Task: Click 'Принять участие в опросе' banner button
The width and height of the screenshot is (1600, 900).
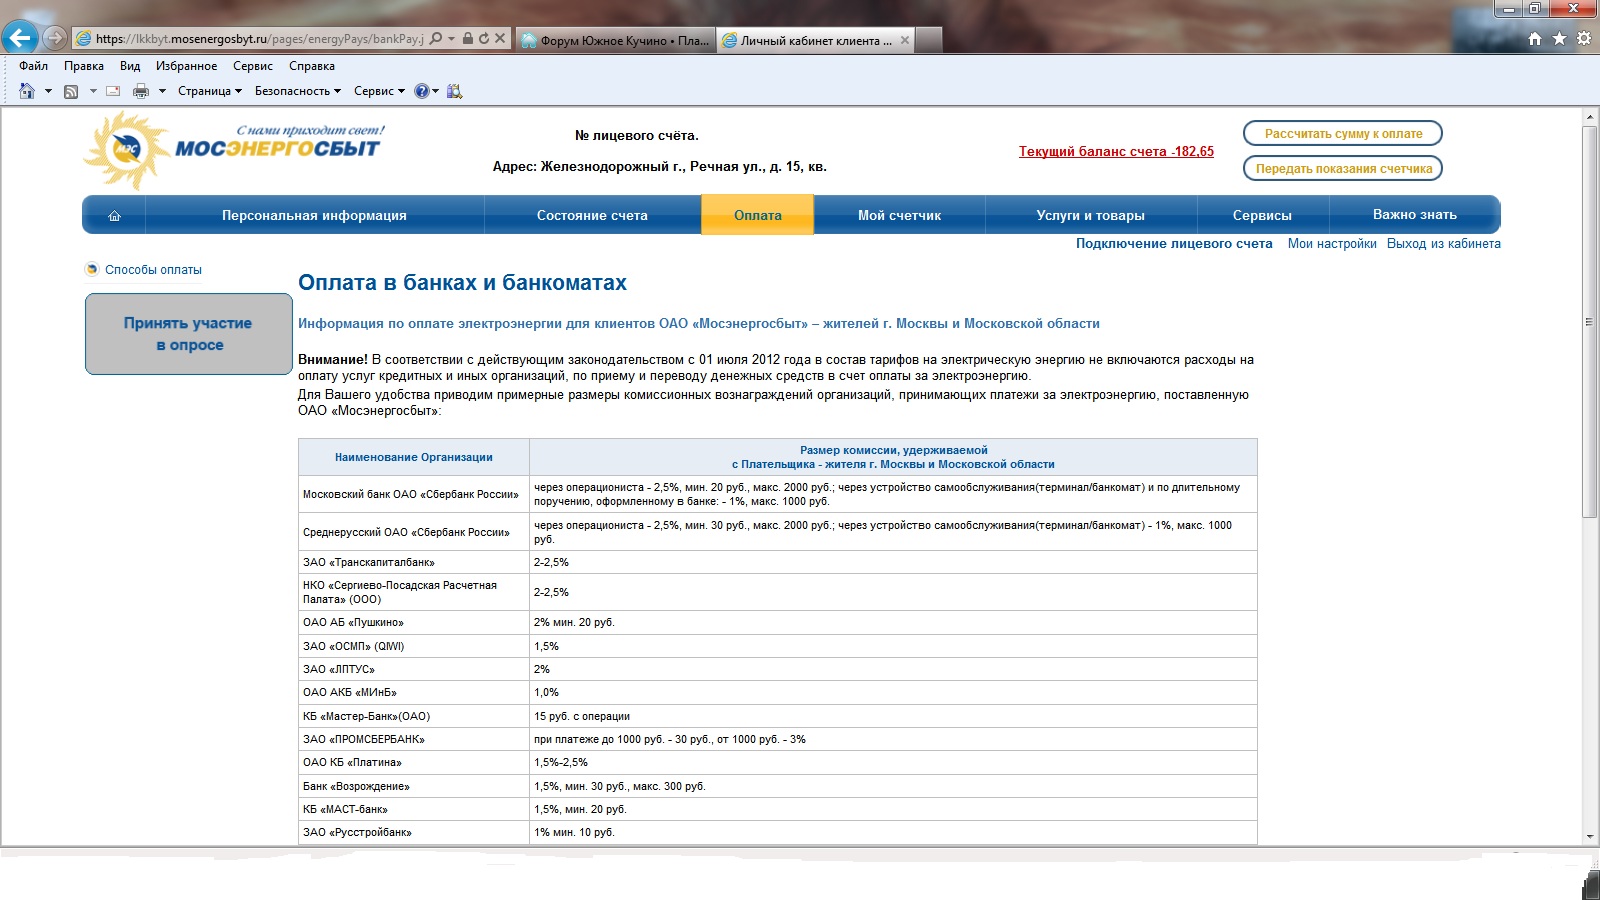Action: tap(188, 334)
